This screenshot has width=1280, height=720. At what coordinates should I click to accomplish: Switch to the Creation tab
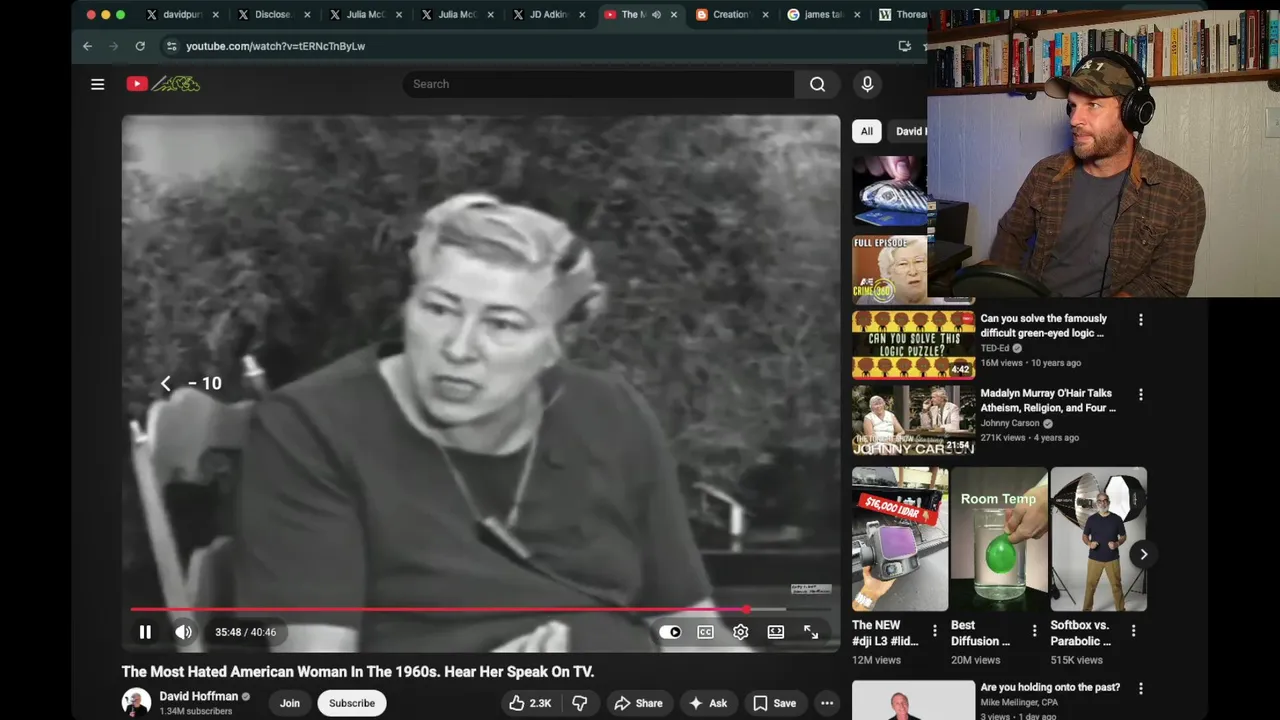coord(730,15)
